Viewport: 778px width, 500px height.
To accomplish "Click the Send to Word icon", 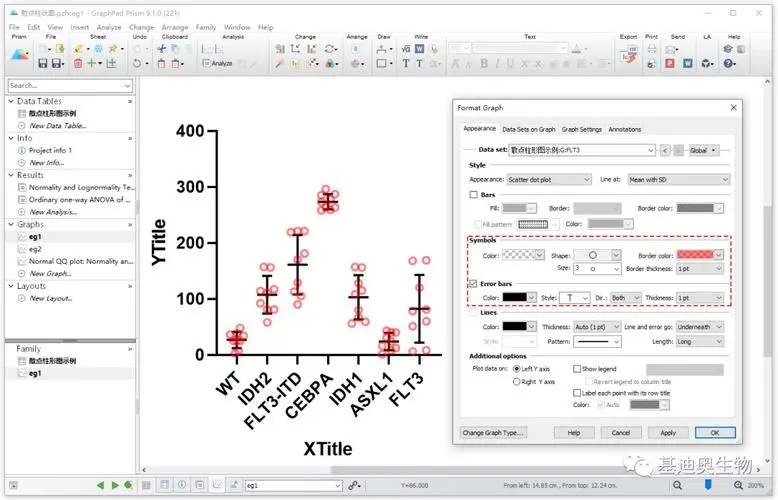I will tap(688, 63).
